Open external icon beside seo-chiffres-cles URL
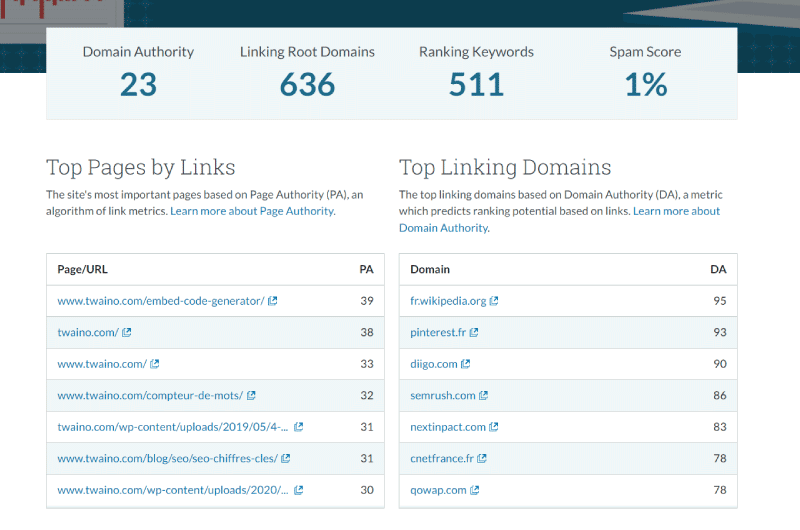800x530 pixels. tap(286, 459)
